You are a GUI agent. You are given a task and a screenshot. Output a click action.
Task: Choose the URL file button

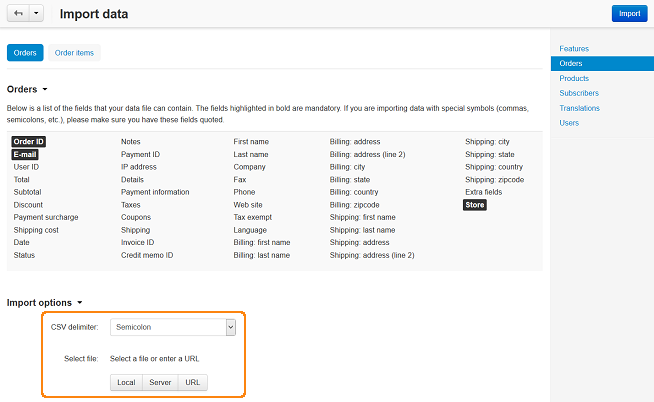pos(193,382)
